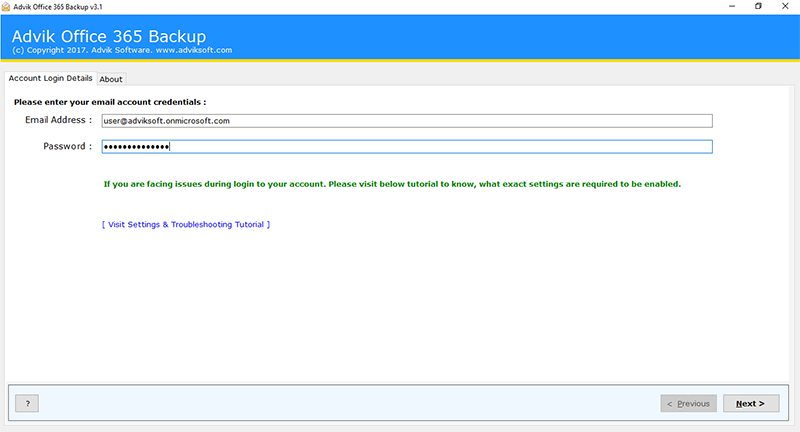Screen dimensions: 800x432
Task: Click the 'Advik Office 365 Backup' banner title
Action: click(109, 36)
